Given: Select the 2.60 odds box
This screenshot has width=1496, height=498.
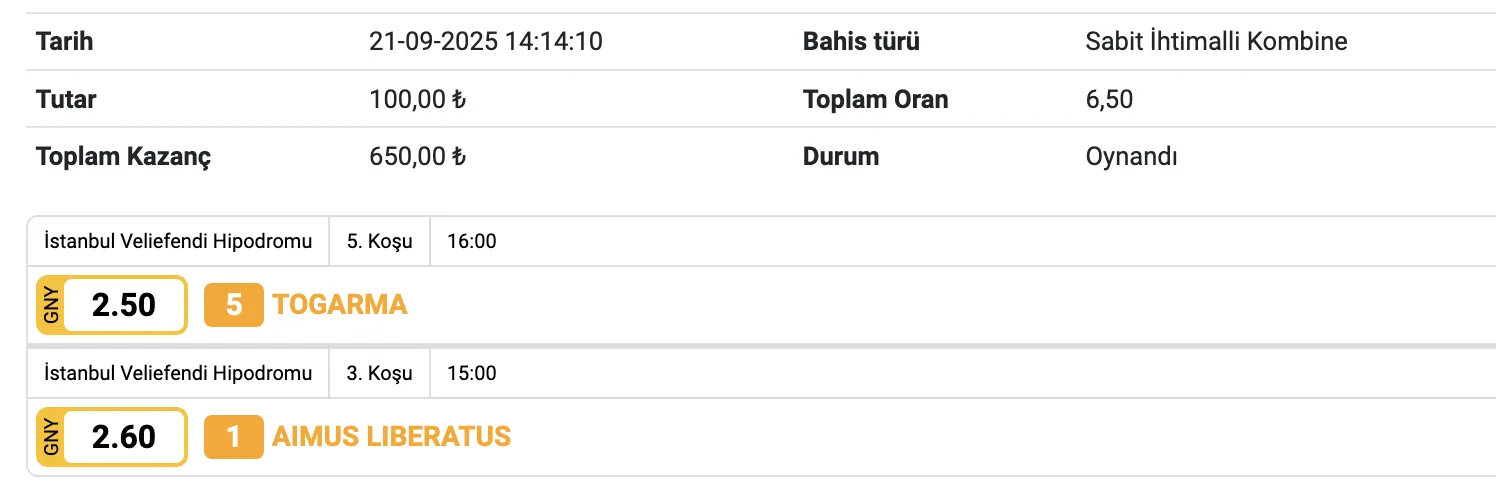Looking at the screenshot, I should click(x=124, y=437).
